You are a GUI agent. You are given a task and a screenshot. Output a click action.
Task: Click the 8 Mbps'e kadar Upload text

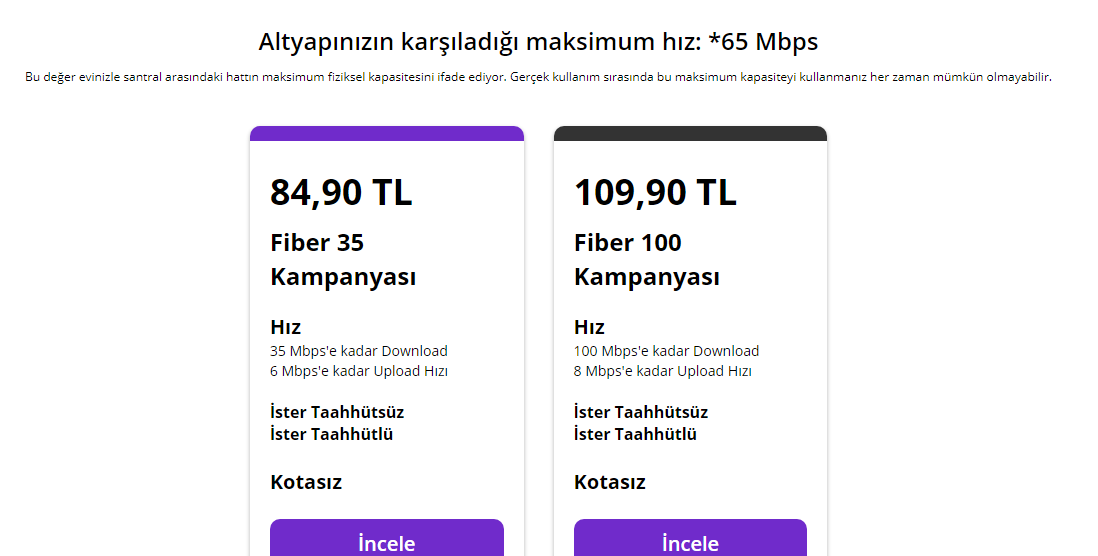pyautogui.click(x=662, y=371)
